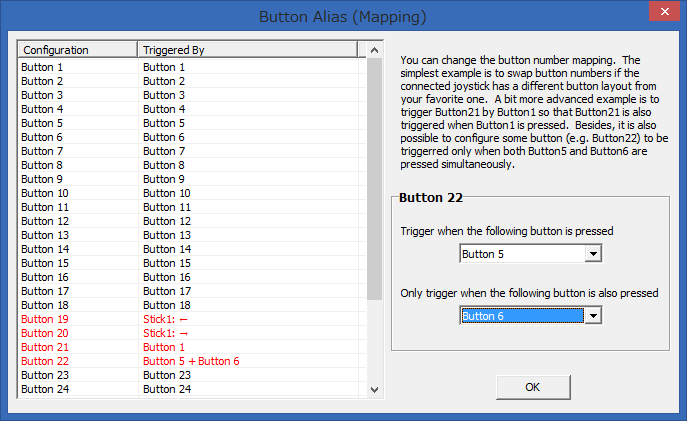Open the 'also pressed' button dropdown arrow

tap(593, 316)
